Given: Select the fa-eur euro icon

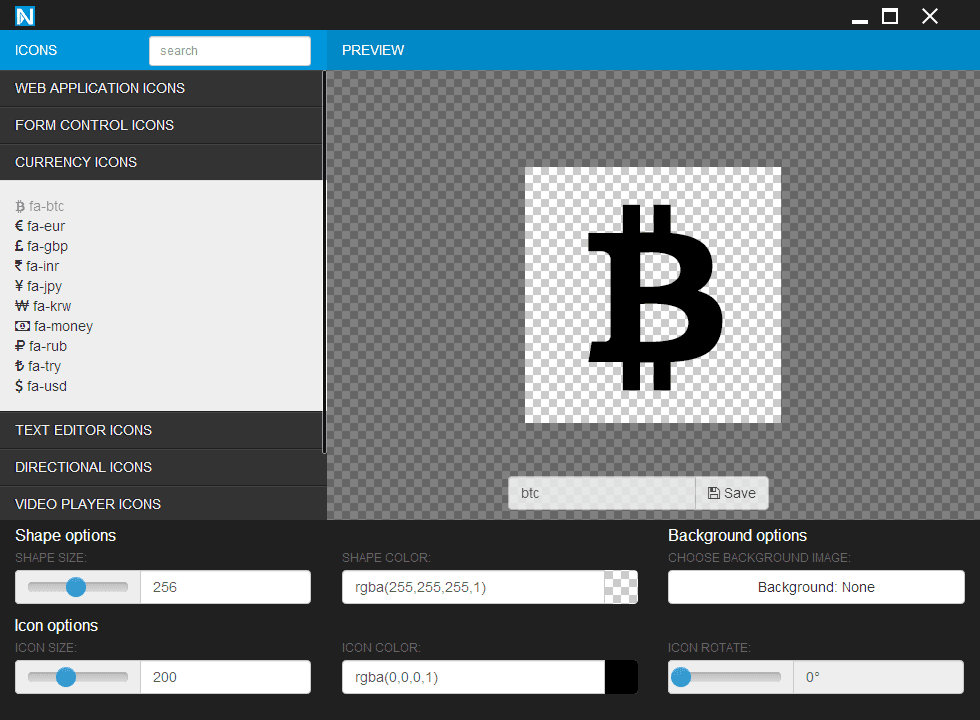Looking at the screenshot, I should coord(40,226).
